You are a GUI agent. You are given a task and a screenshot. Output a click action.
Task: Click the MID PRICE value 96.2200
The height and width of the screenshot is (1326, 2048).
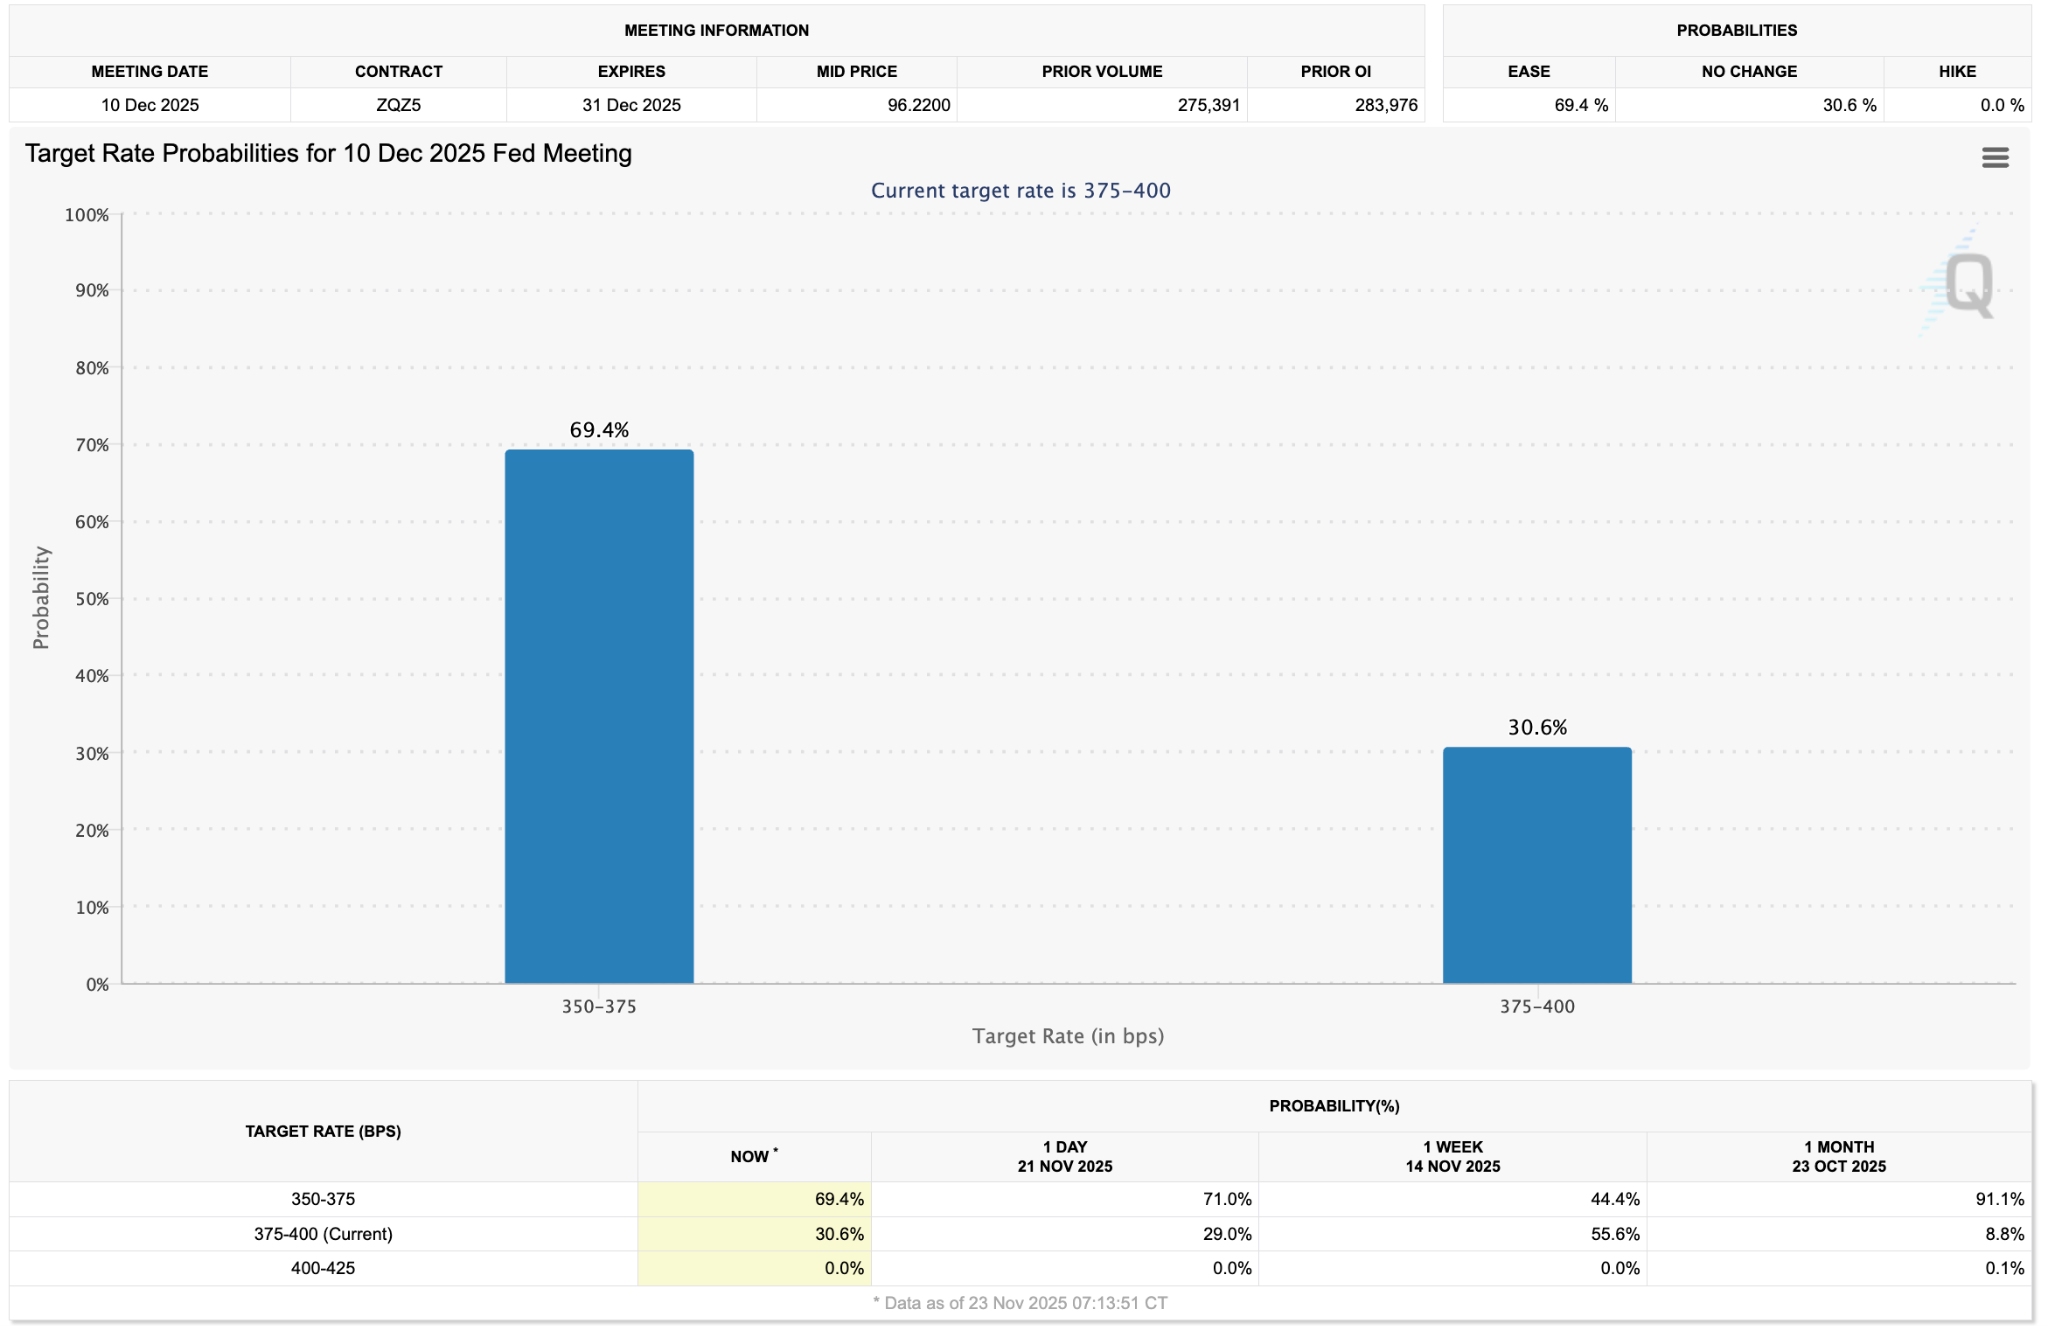tap(918, 105)
